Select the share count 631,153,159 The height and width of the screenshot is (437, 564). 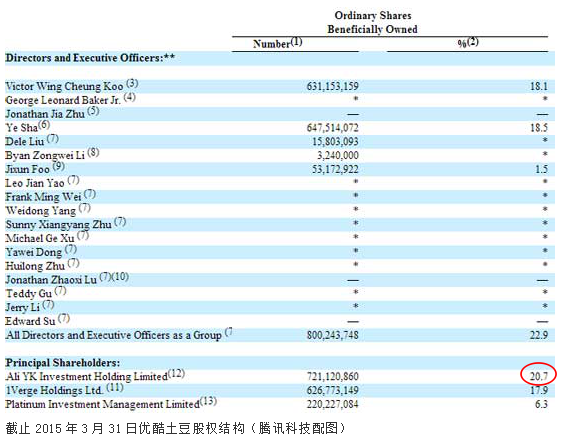pos(332,86)
